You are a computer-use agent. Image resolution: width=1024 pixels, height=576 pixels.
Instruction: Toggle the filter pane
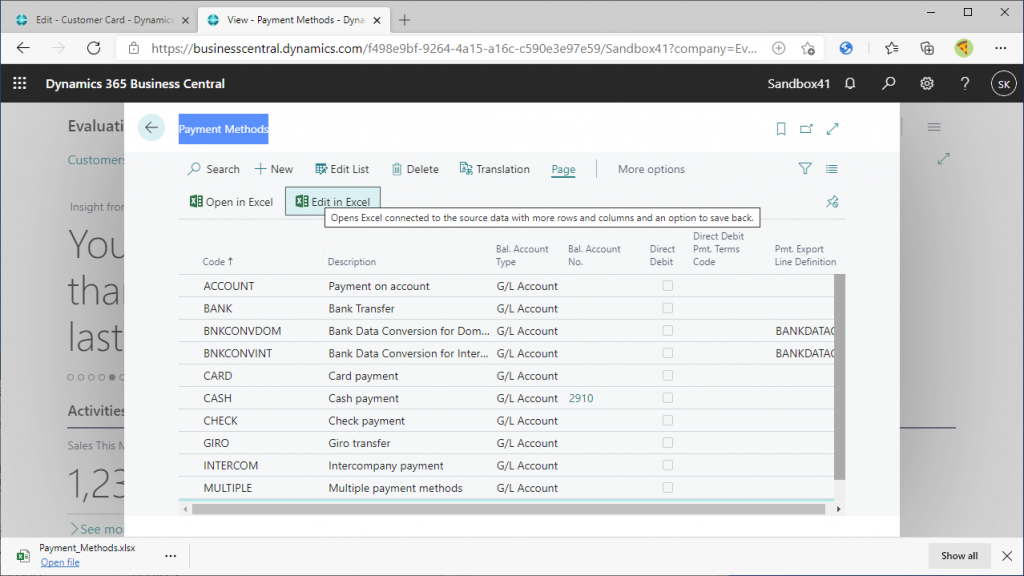pos(805,168)
